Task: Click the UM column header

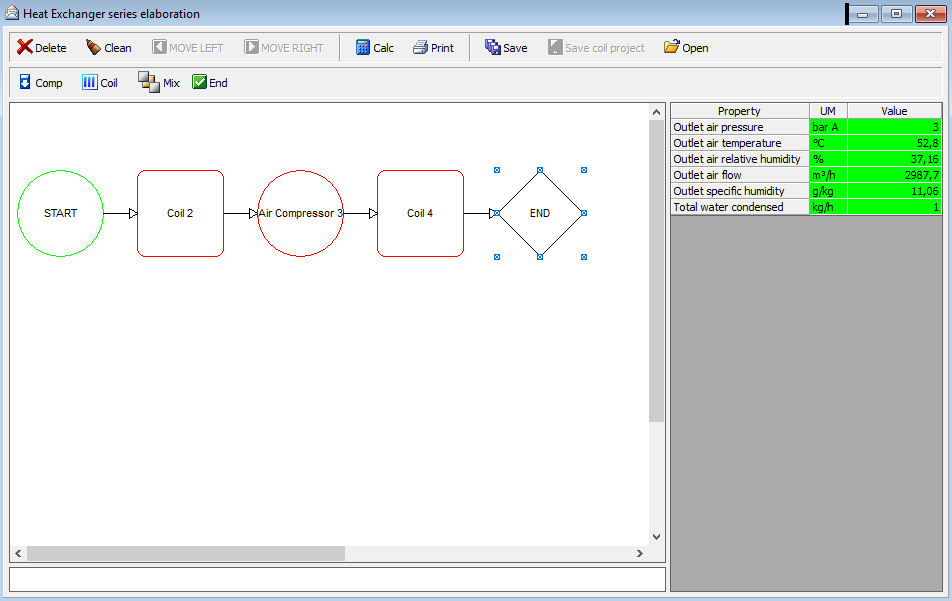Action: (x=828, y=110)
